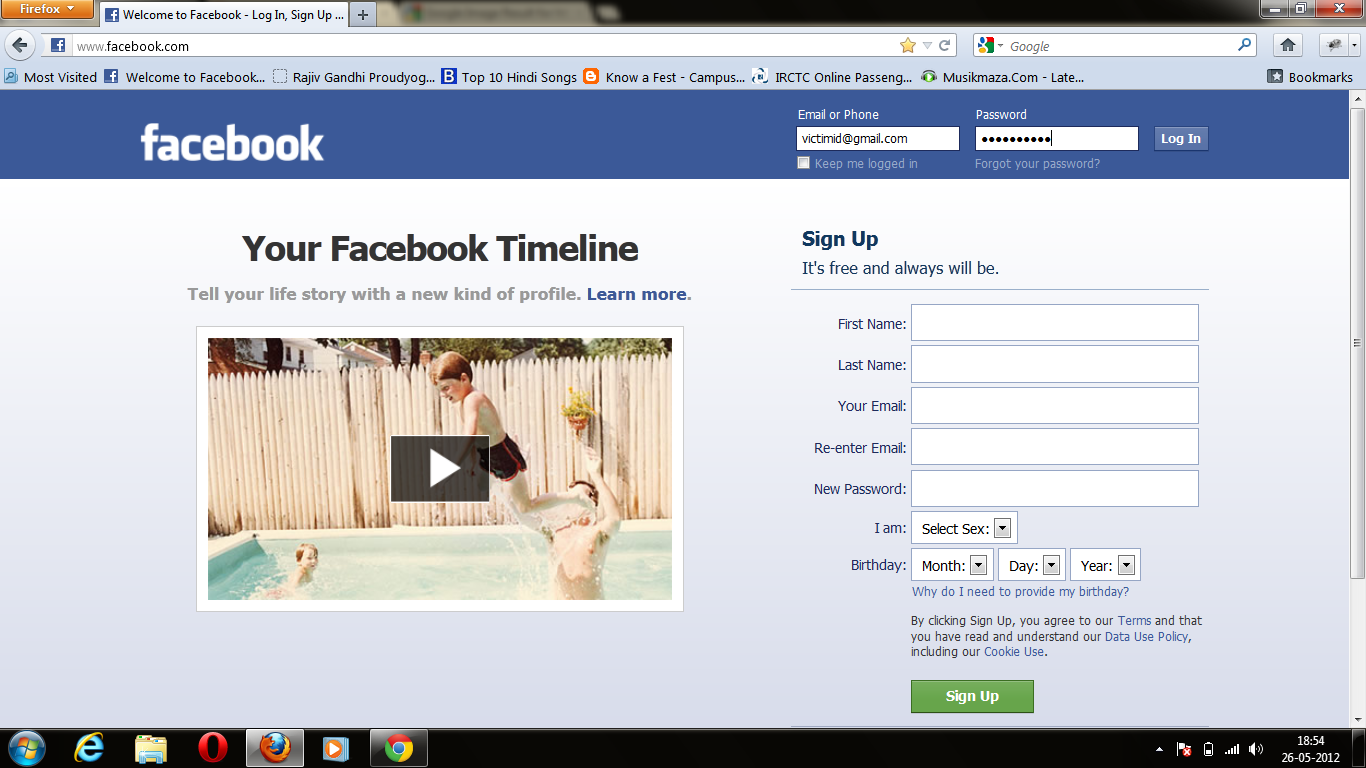Viewport: 1366px width, 768px height.
Task: Open the Firefox menu button dropdown
Action: tap(47, 9)
